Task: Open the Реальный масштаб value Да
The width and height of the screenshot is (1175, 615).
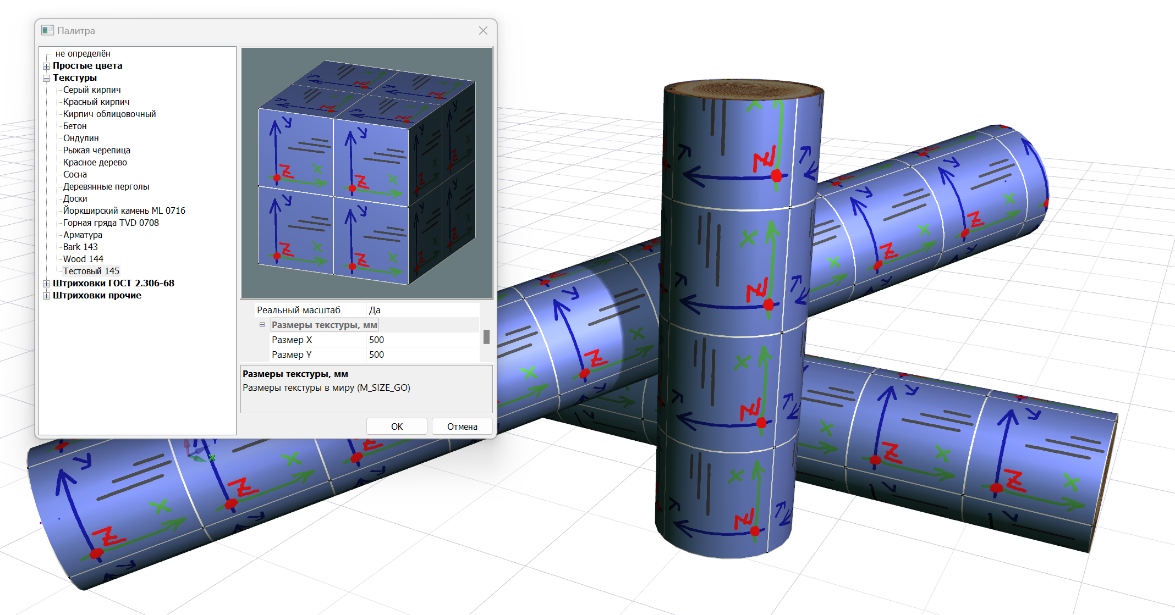Action: [420, 310]
